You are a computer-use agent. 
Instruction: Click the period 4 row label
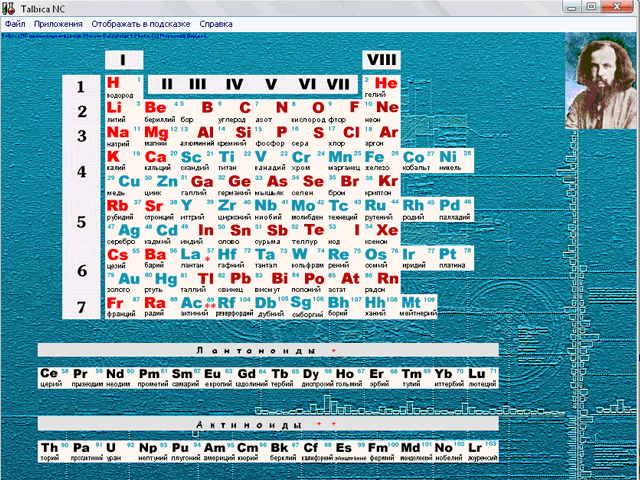point(81,172)
